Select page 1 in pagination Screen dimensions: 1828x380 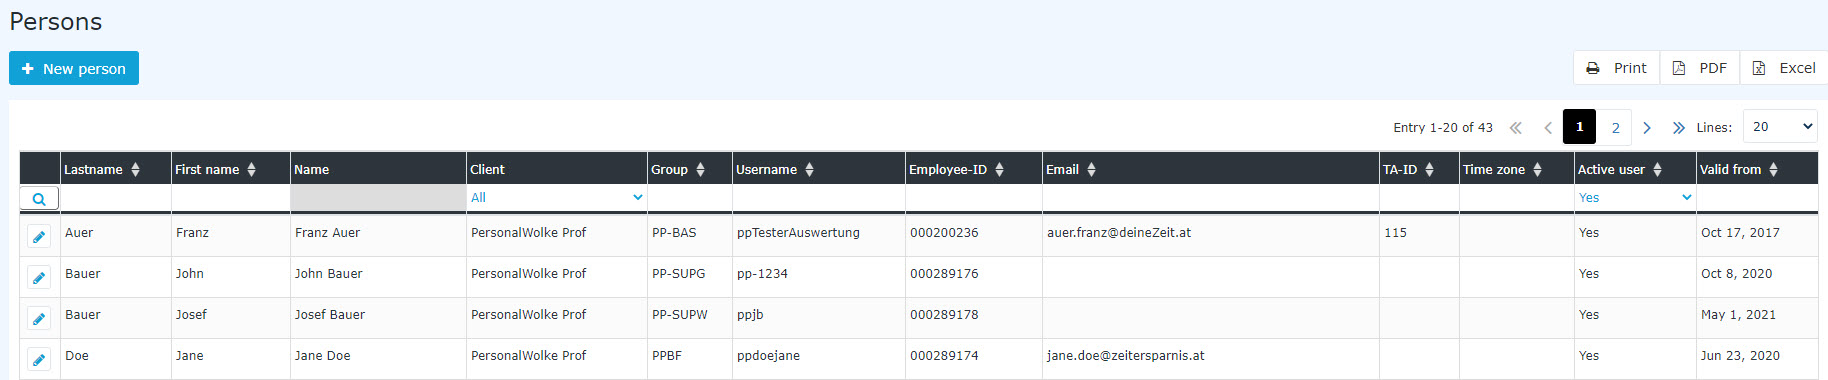coord(1580,127)
